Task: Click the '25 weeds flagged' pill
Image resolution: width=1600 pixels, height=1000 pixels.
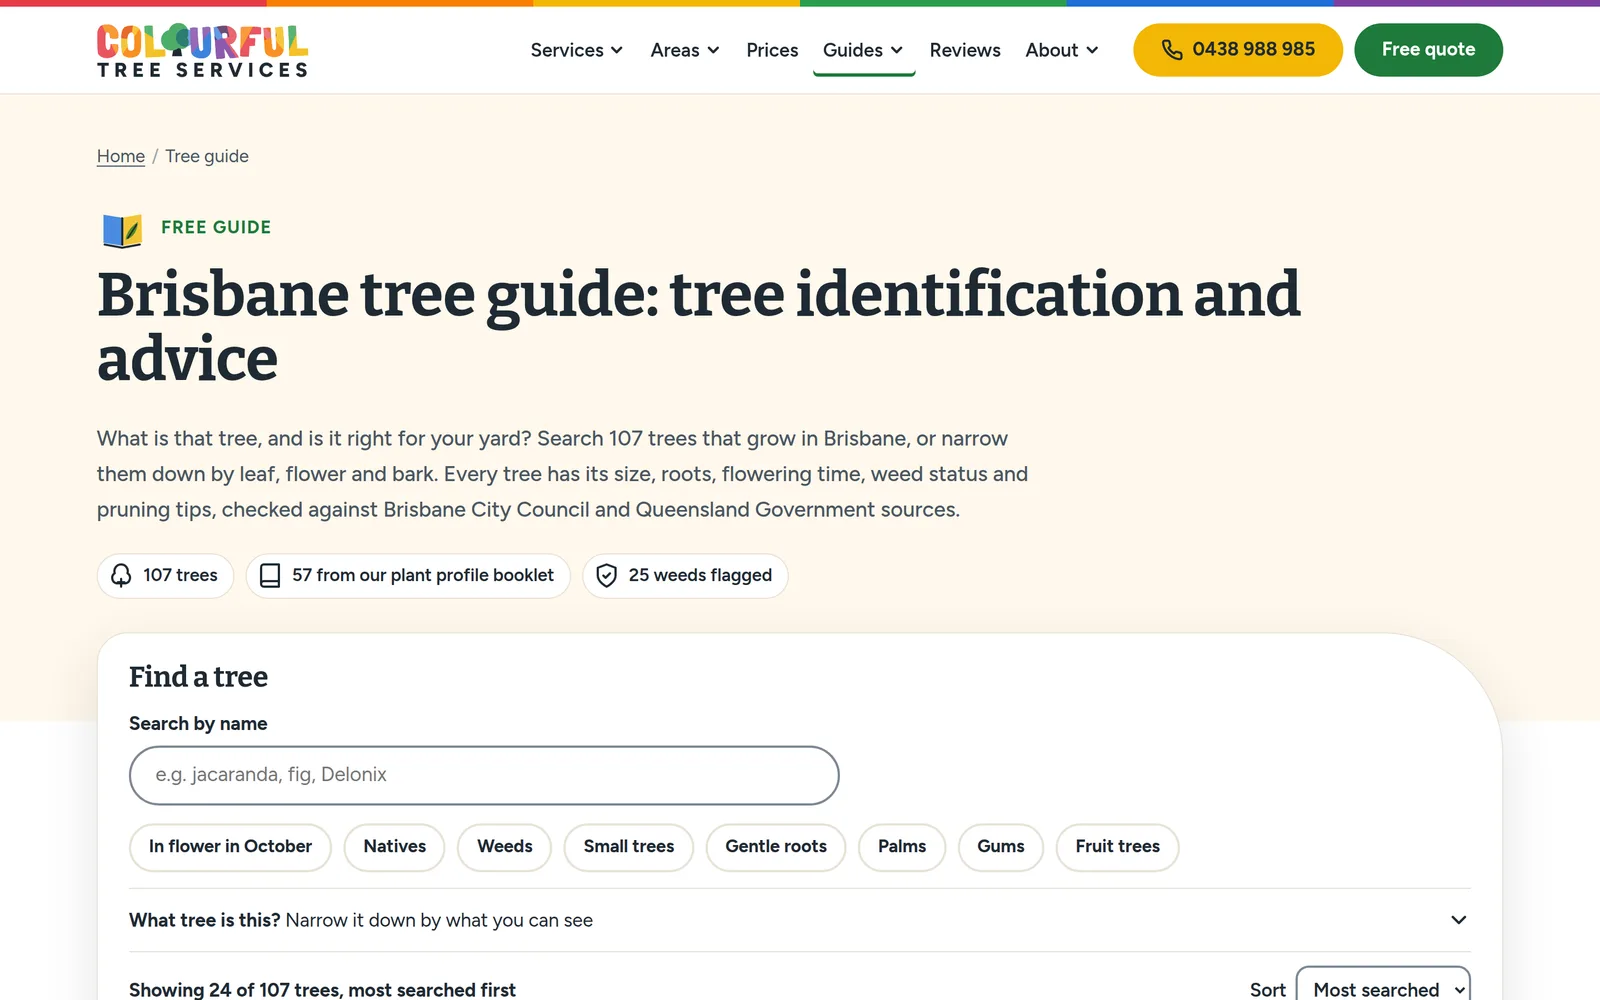Action: [x=685, y=575]
